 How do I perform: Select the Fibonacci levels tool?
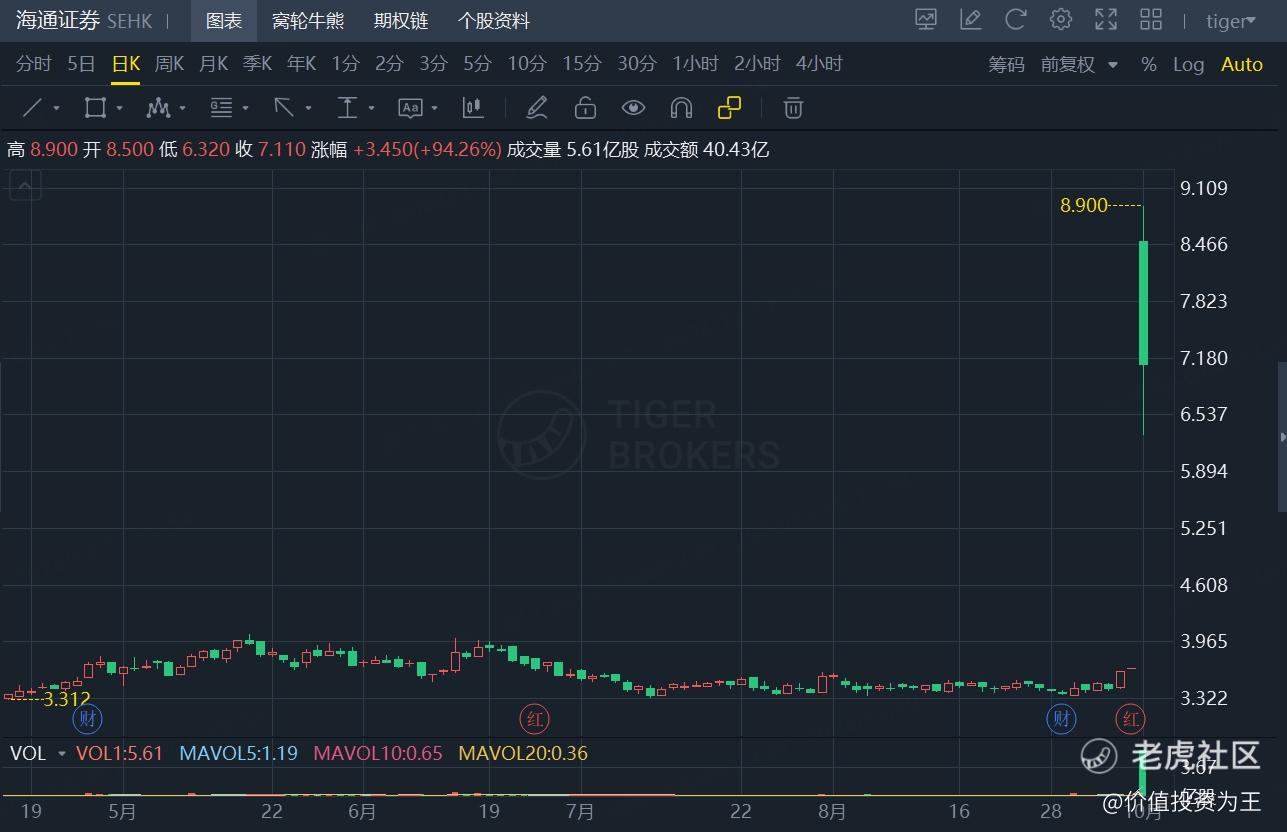[x=221, y=108]
